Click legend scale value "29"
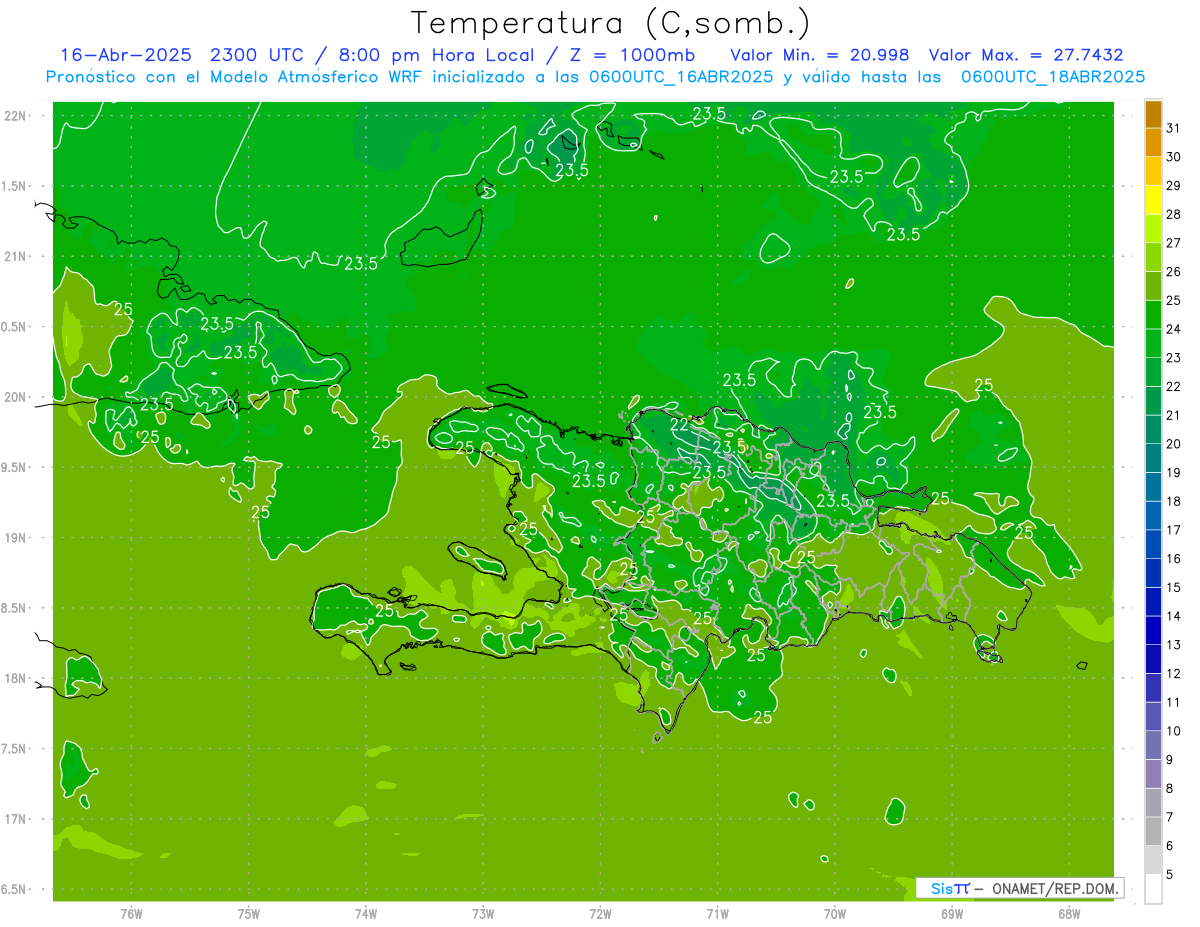This screenshot has width=1200, height=927. pyautogui.click(x=1174, y=186)
